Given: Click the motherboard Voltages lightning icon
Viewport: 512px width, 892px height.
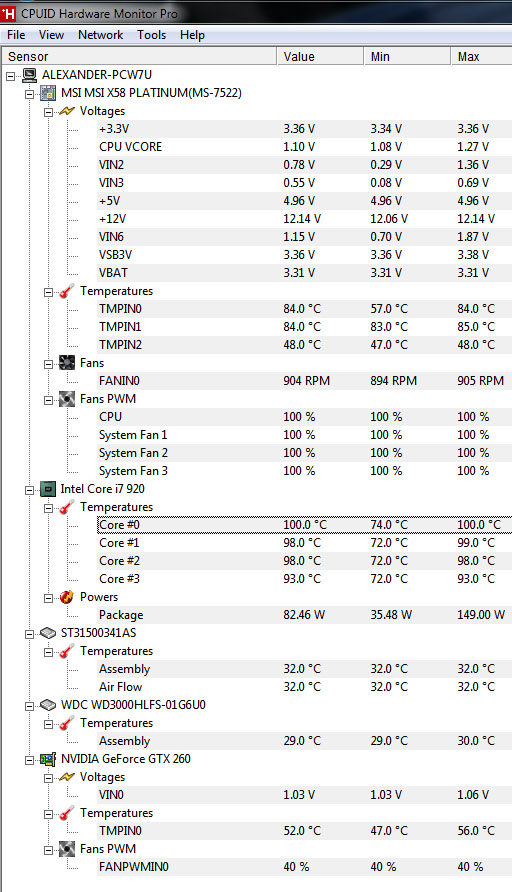Looking at the screenshot, I should point(67,111).
